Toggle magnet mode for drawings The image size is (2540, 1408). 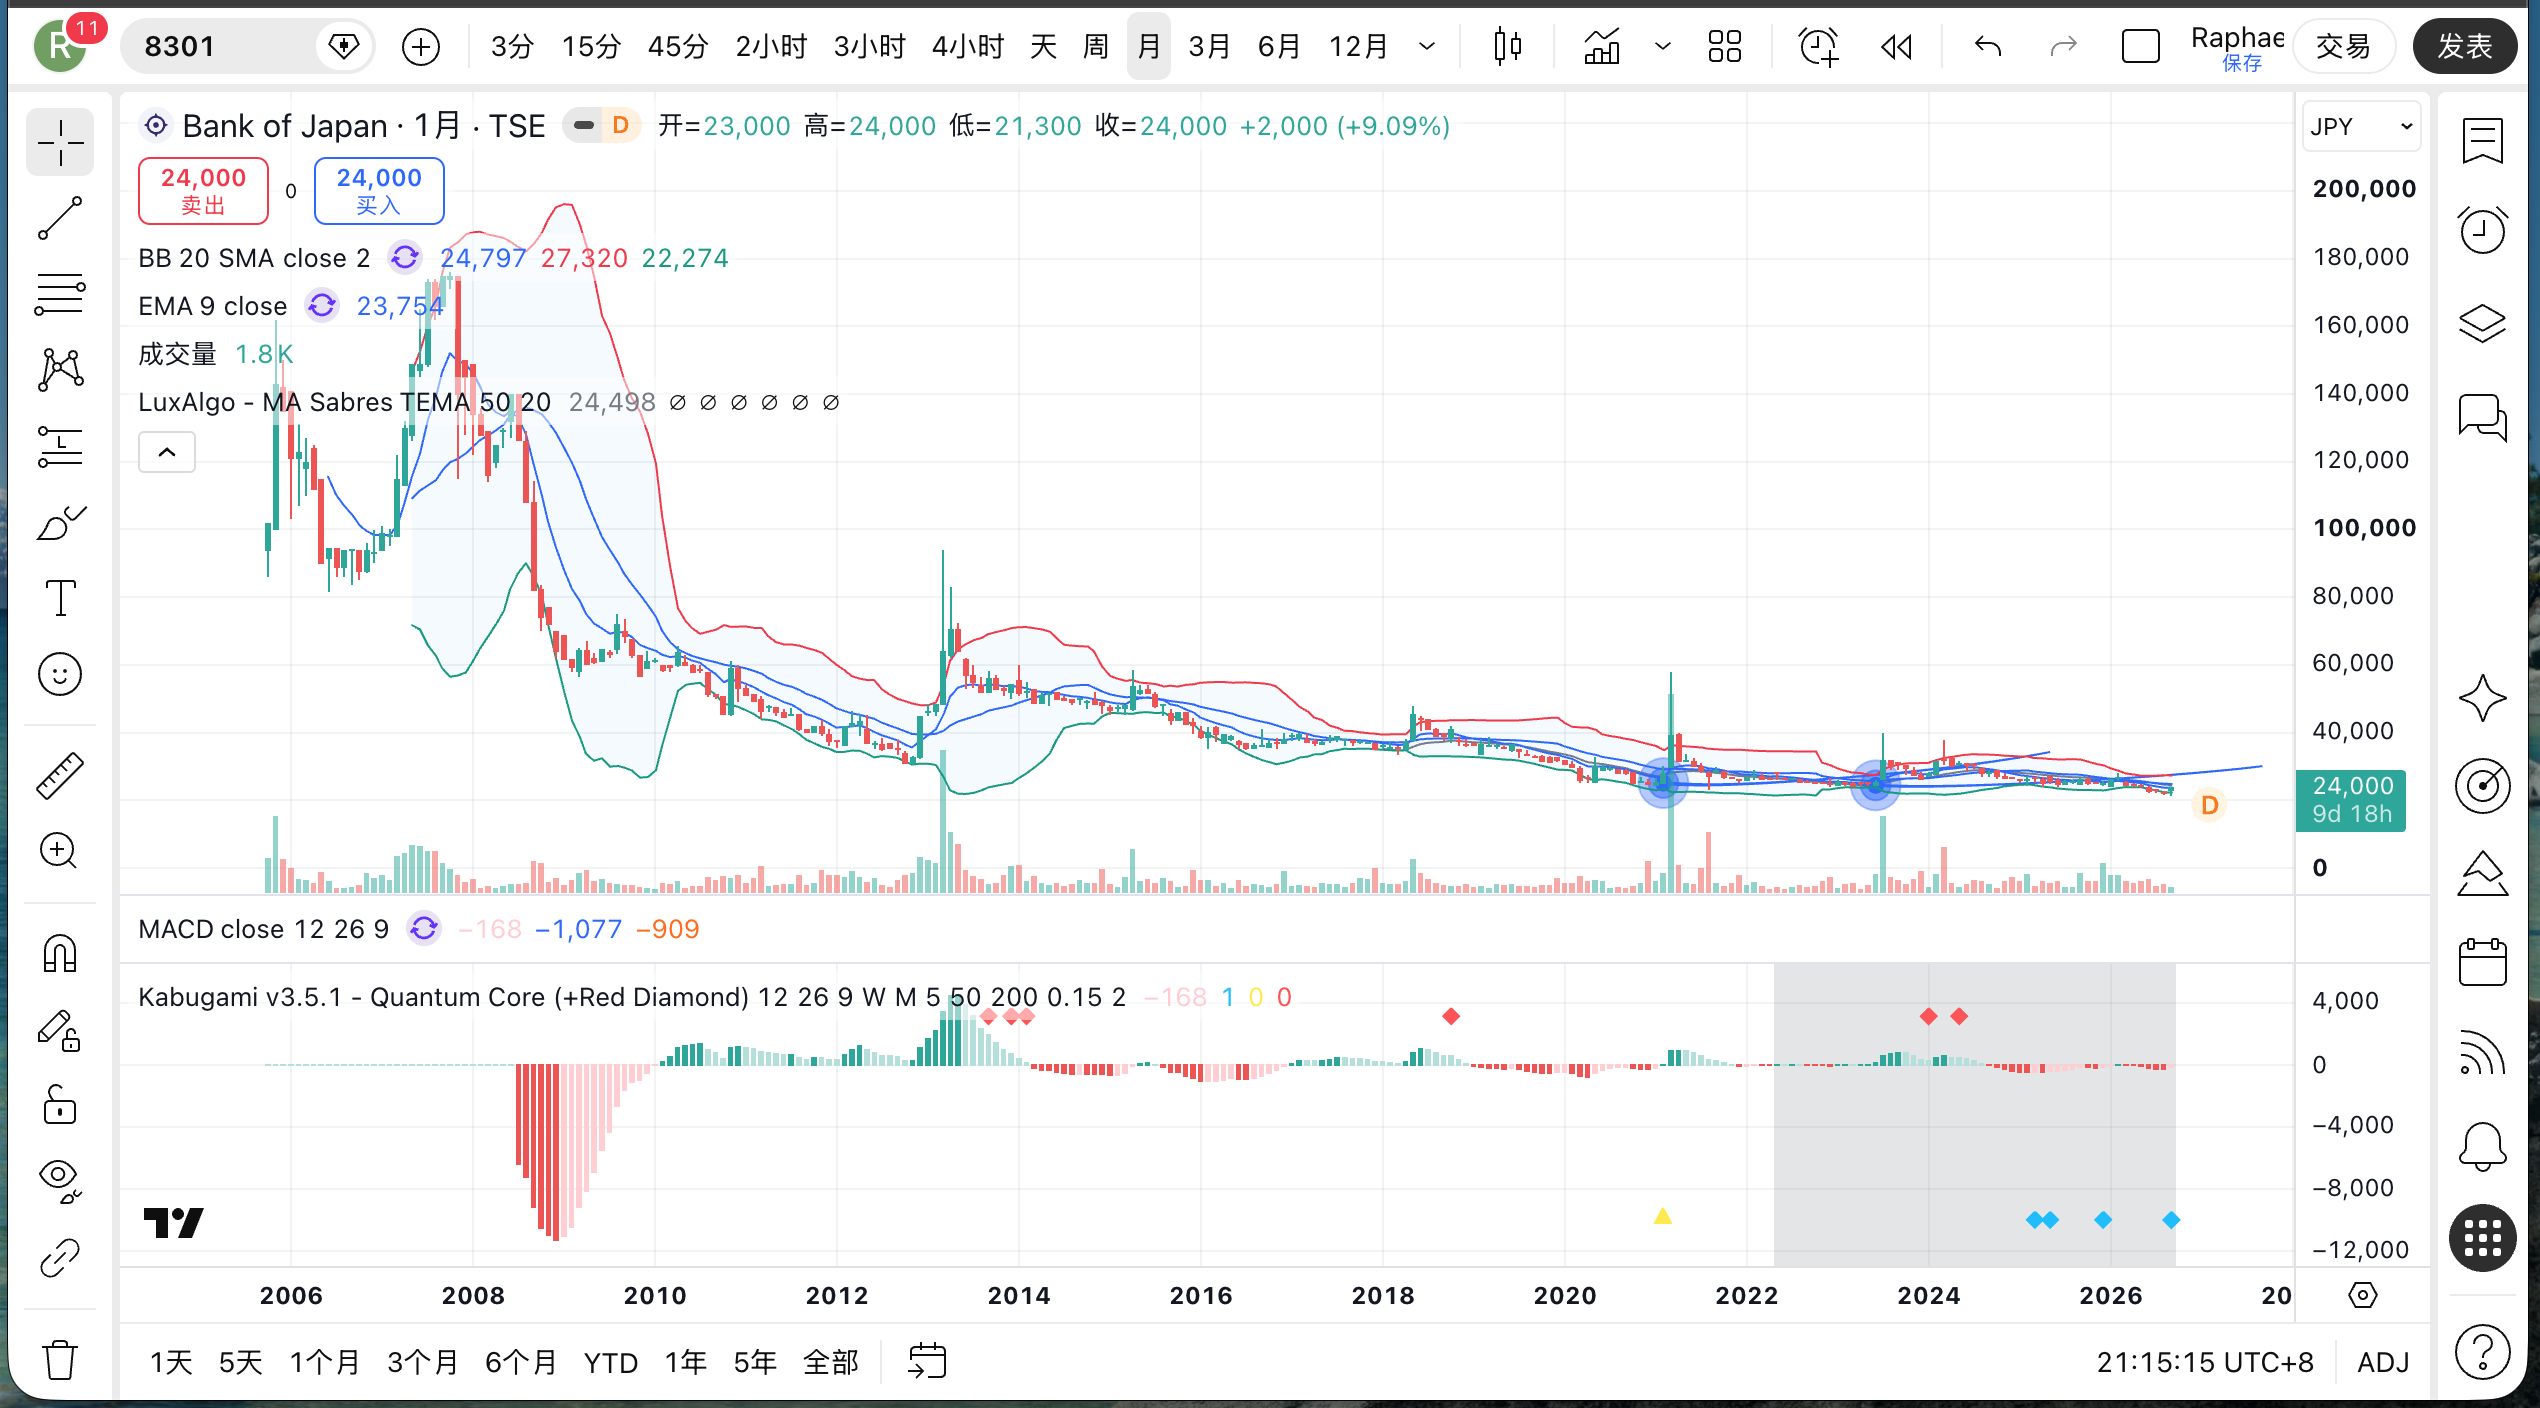click(x=60, y=953)
